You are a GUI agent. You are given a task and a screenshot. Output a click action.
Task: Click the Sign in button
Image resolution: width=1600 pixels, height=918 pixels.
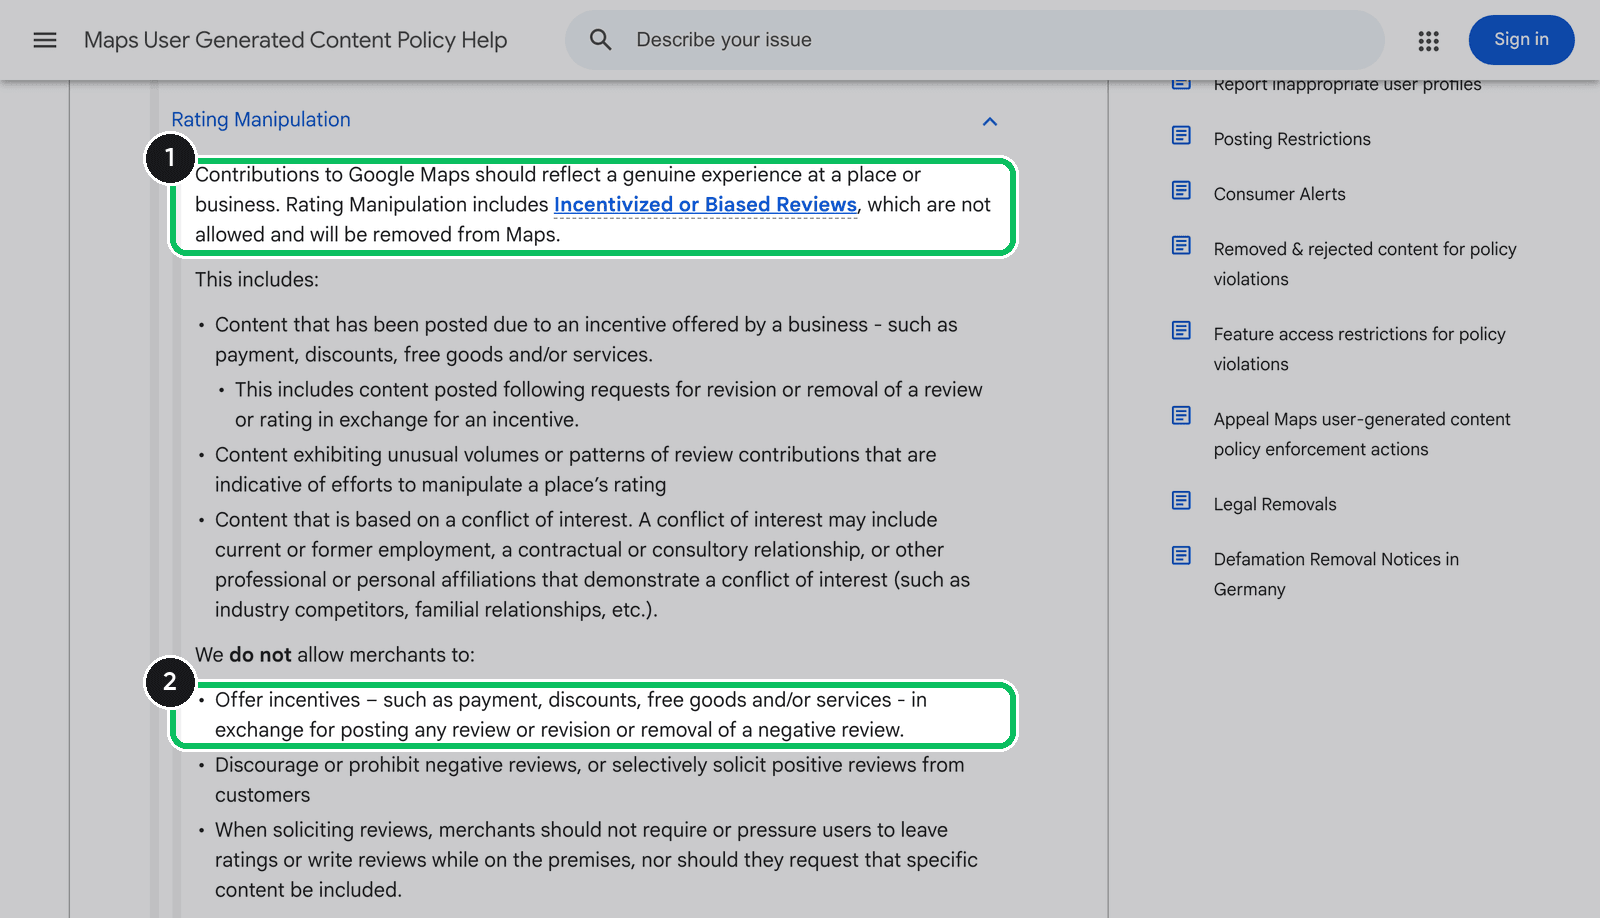(x=1521, y=40)
